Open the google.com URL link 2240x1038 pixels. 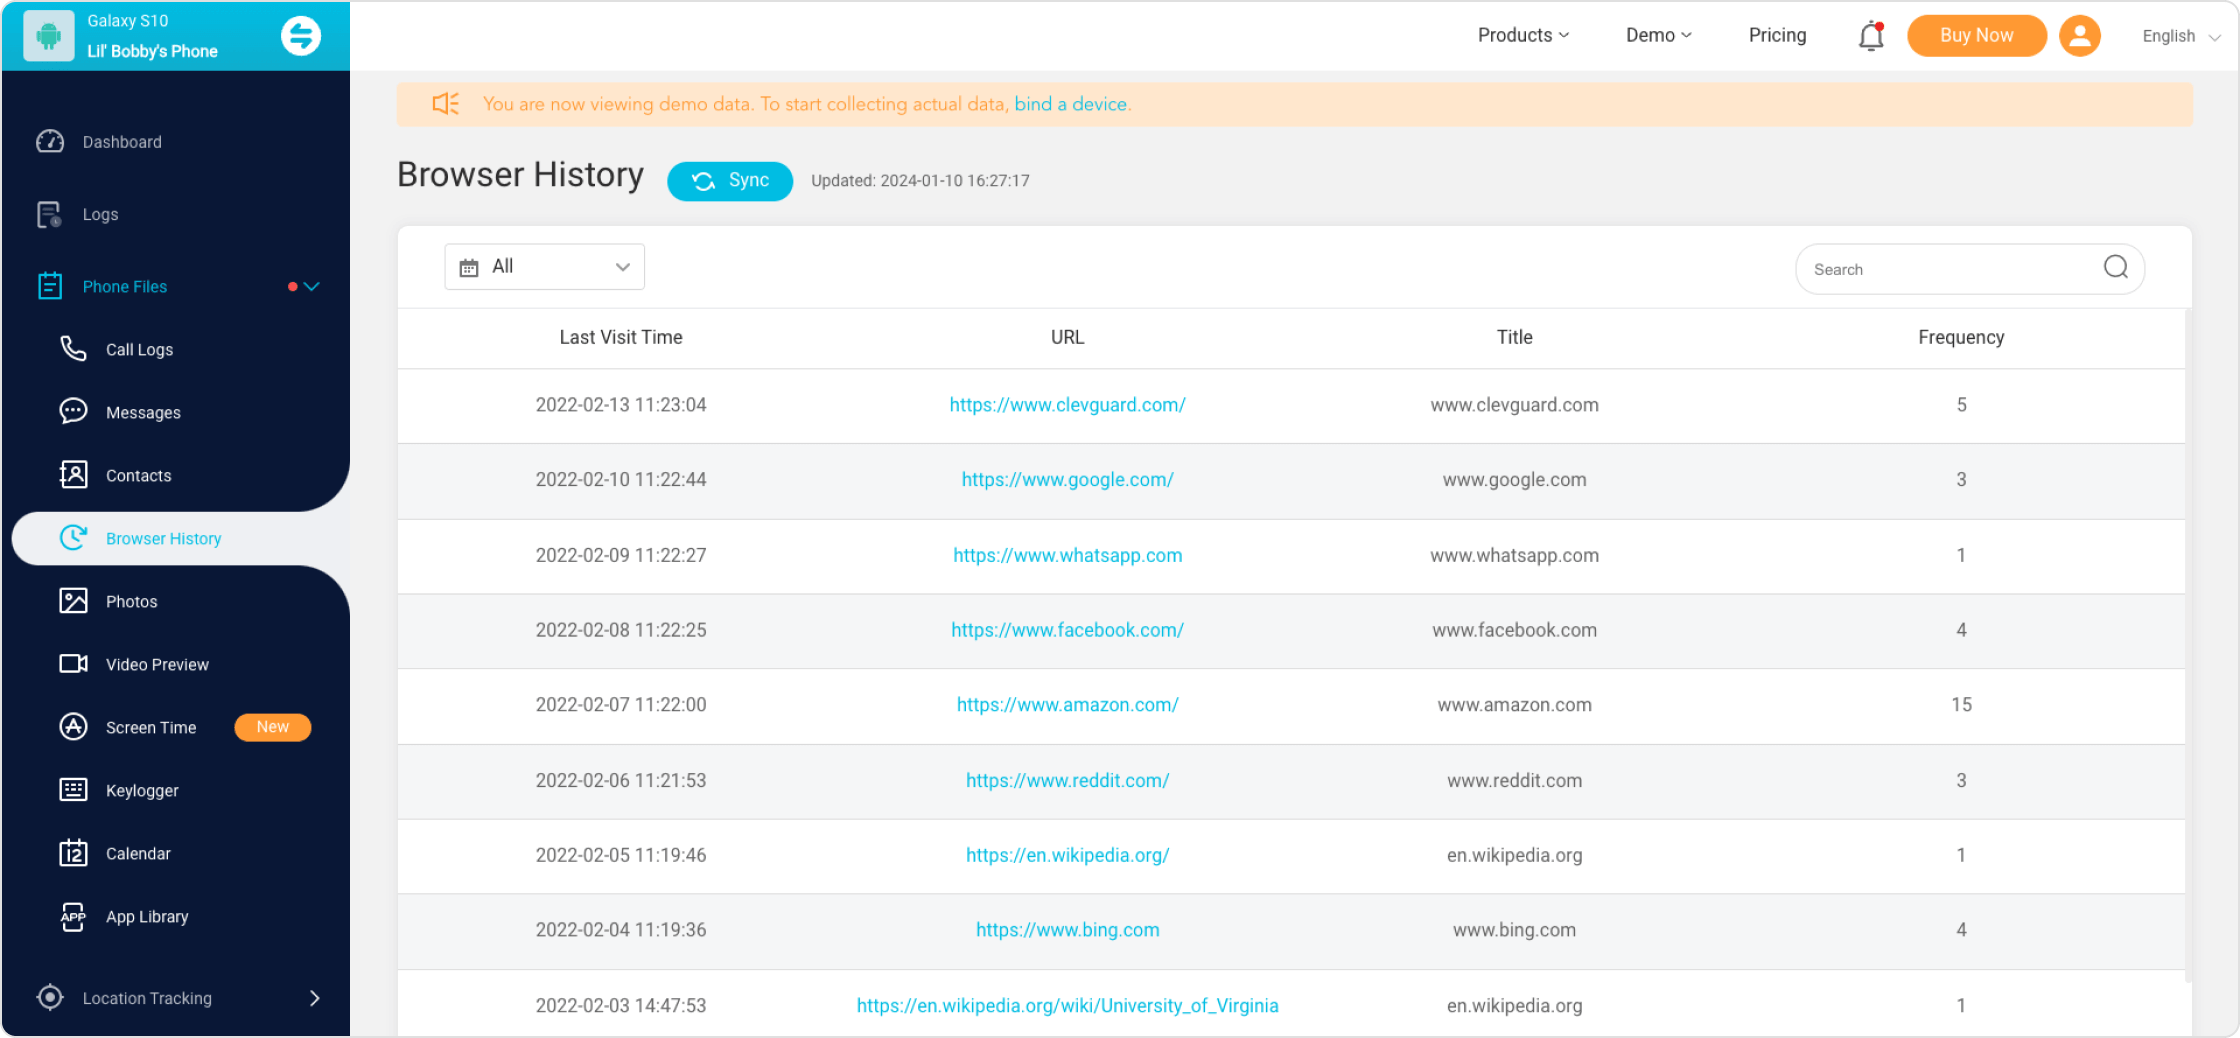[1067, 480]
